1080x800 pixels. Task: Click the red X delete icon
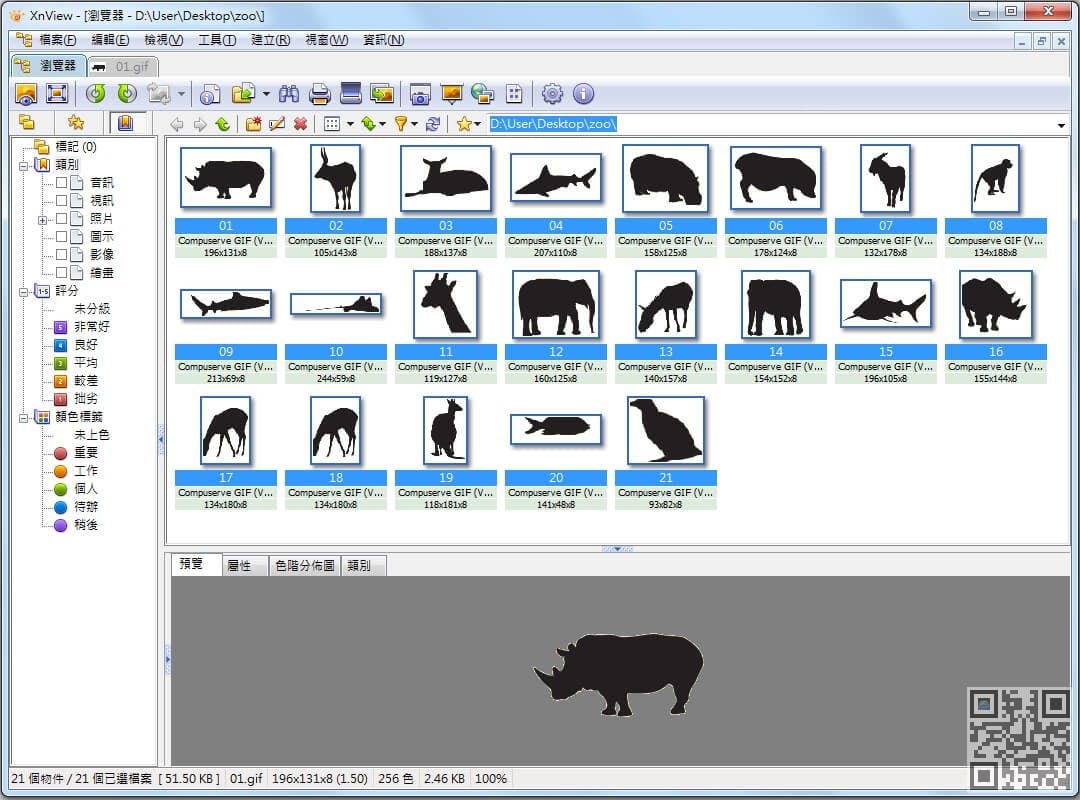pos(300,124)
